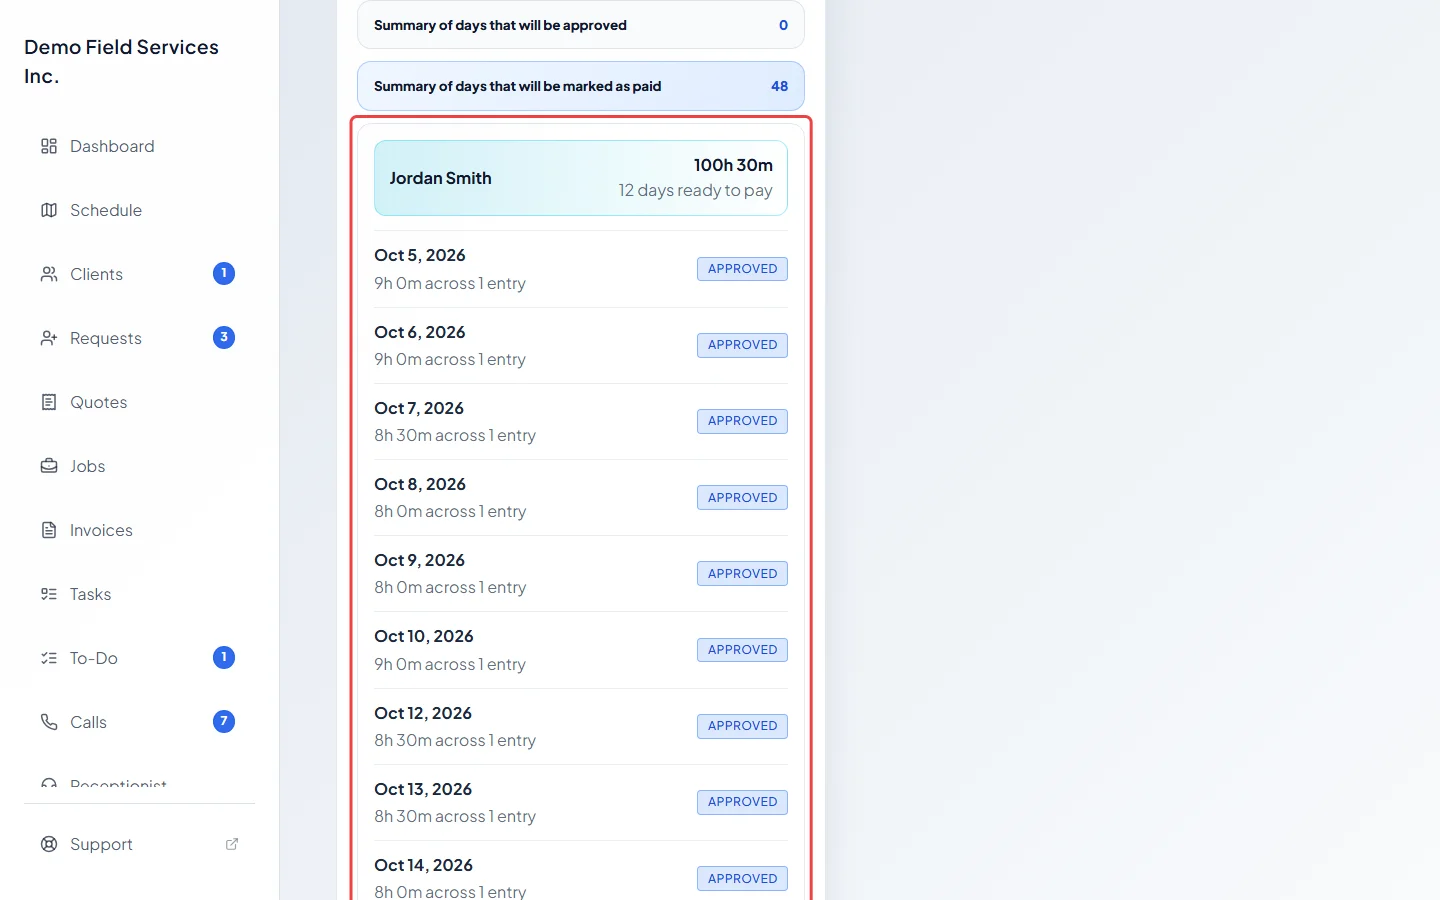Go to Schedule in sidebar

tap(140, 210)
